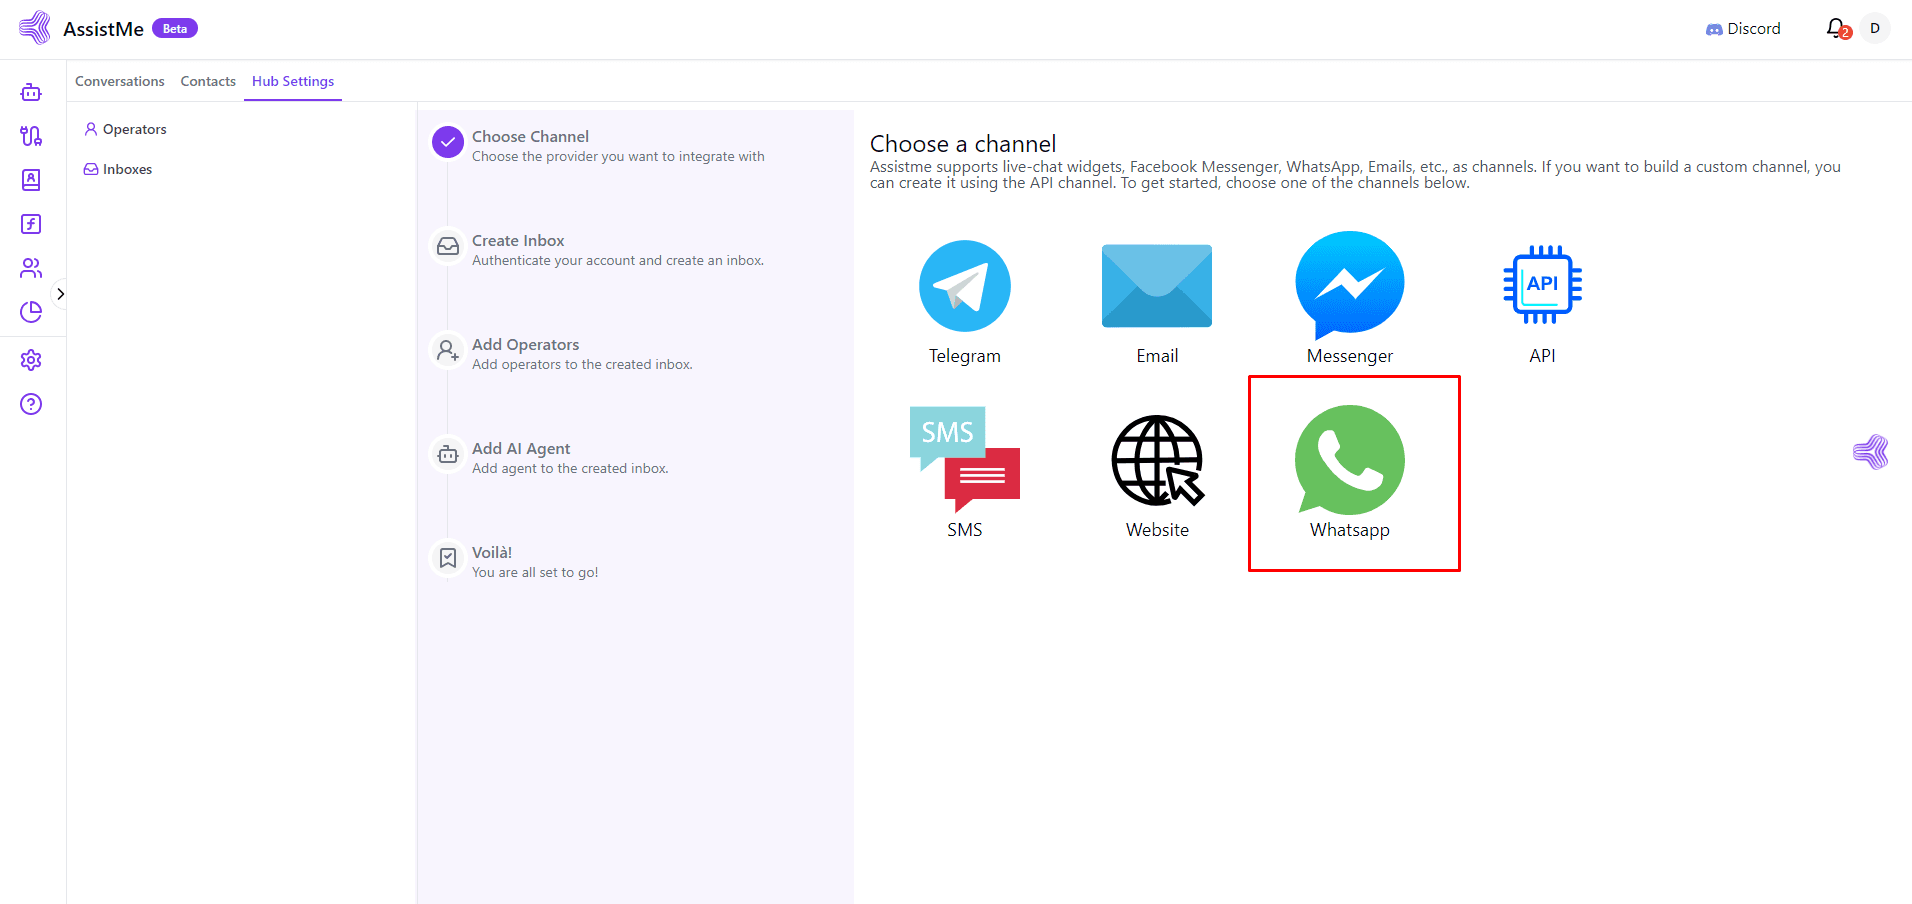The width and height of the screenshot is (1912, 904).
Task: Click the Add Operators step icon
Action: click(x=448, y=350)
